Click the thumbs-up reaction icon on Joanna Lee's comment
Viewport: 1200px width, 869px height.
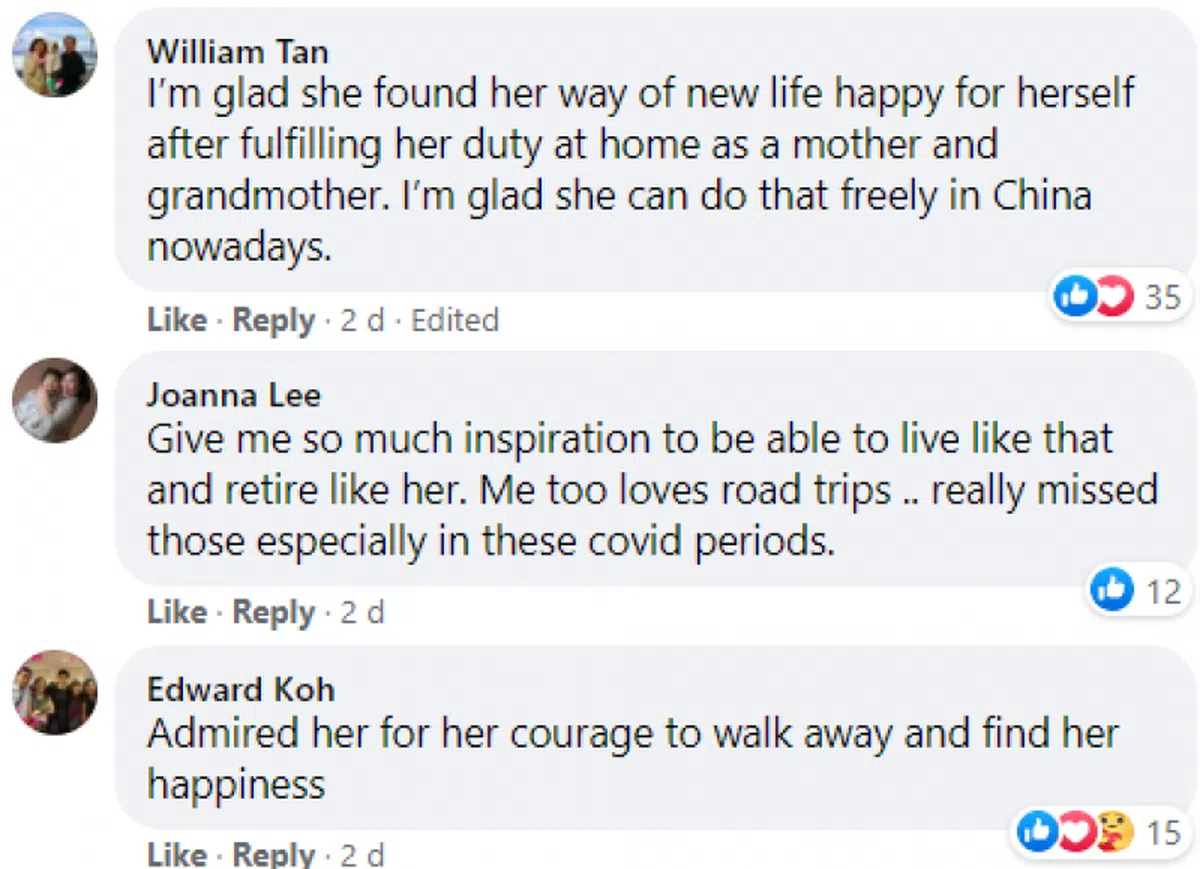(1113, 591)
